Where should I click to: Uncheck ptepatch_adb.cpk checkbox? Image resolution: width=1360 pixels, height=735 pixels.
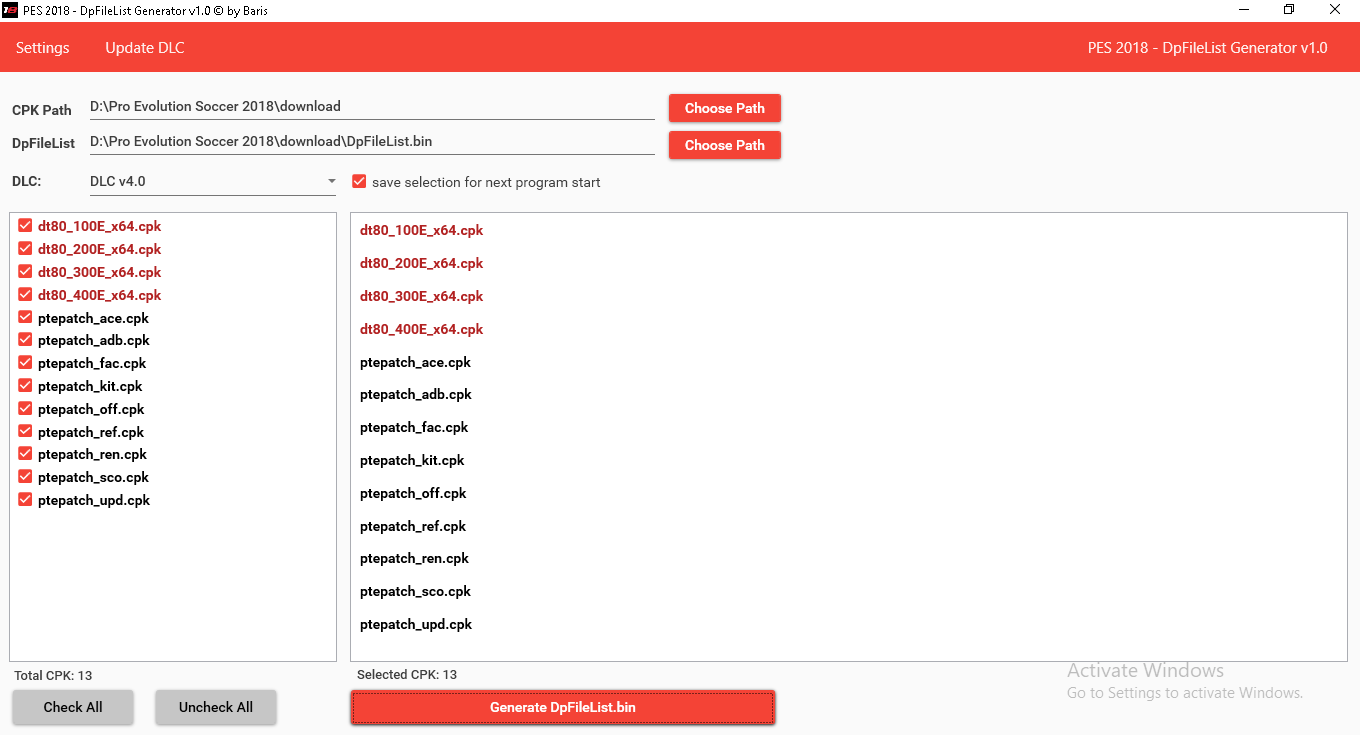25,340
